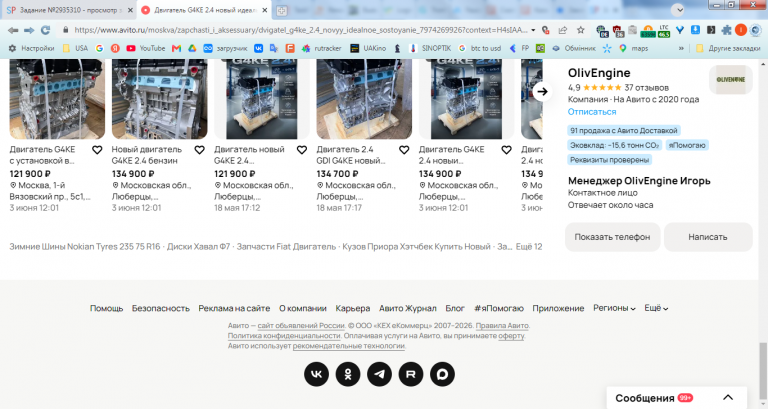Expand the Сообщения chat panel chevron
Viewport: 768px width, 409px height.
click(x=728, y=397)
